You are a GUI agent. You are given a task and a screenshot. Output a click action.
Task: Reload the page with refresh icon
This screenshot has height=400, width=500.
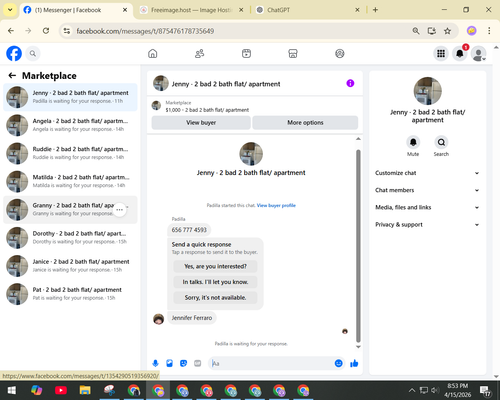point(46,31)
